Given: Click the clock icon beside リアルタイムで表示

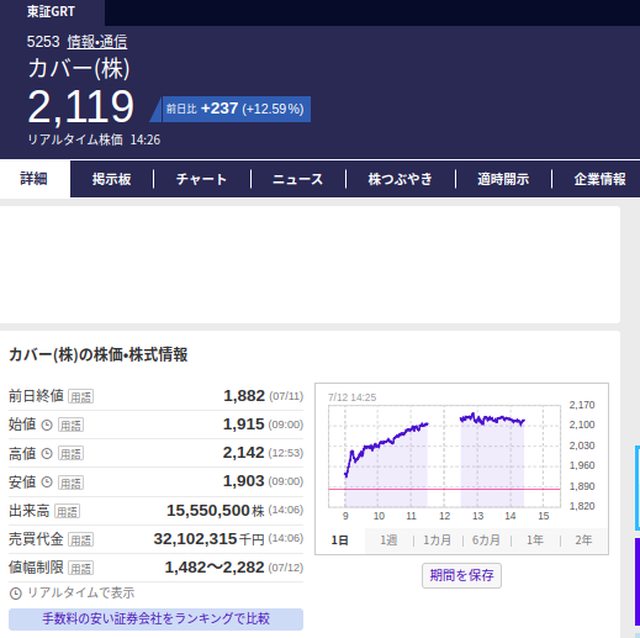Looking at the screenshot, I should click(x=16, y=593).
